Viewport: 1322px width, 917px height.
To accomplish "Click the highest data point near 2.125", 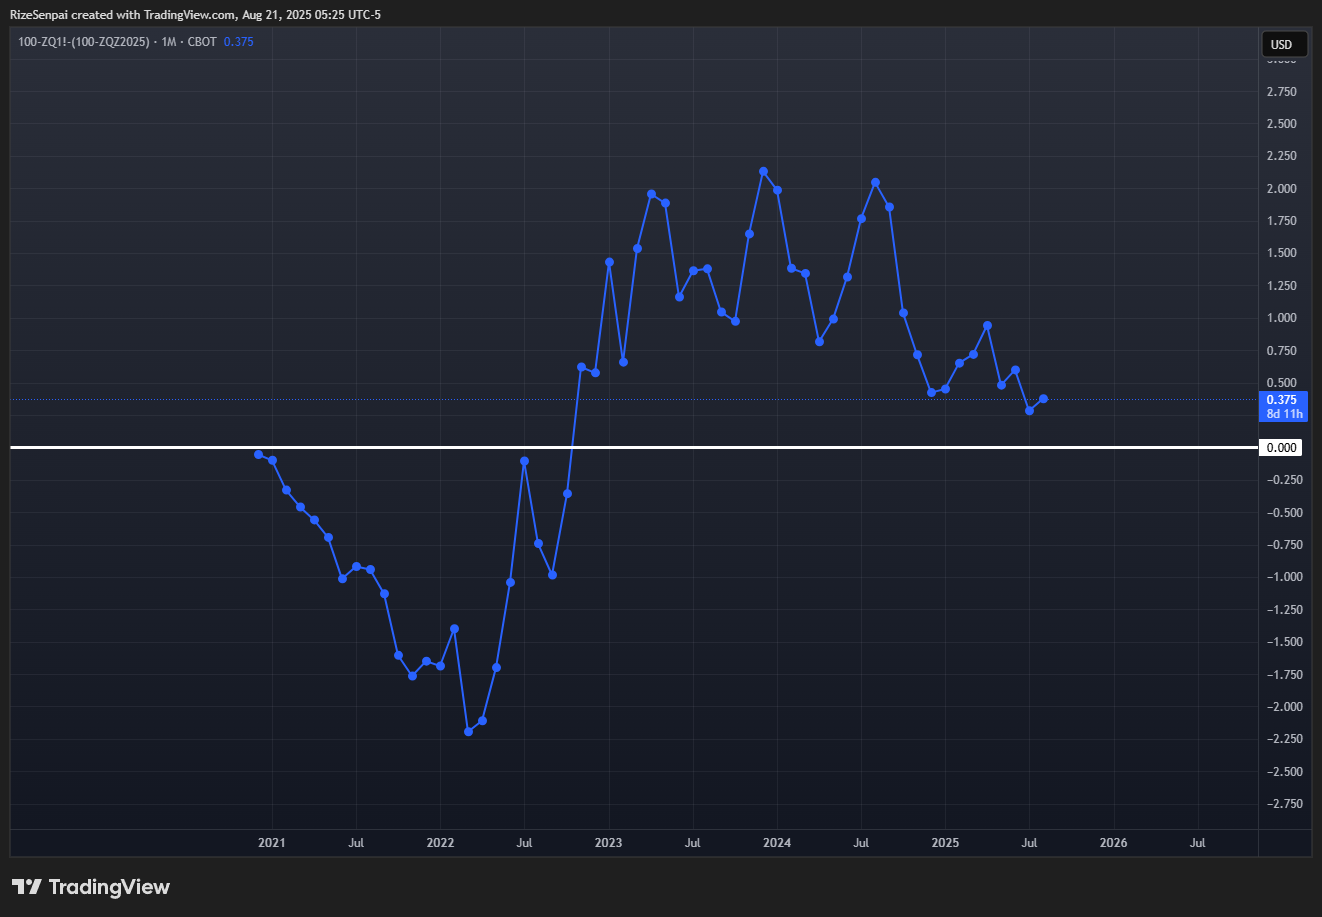I will [763, 171].
